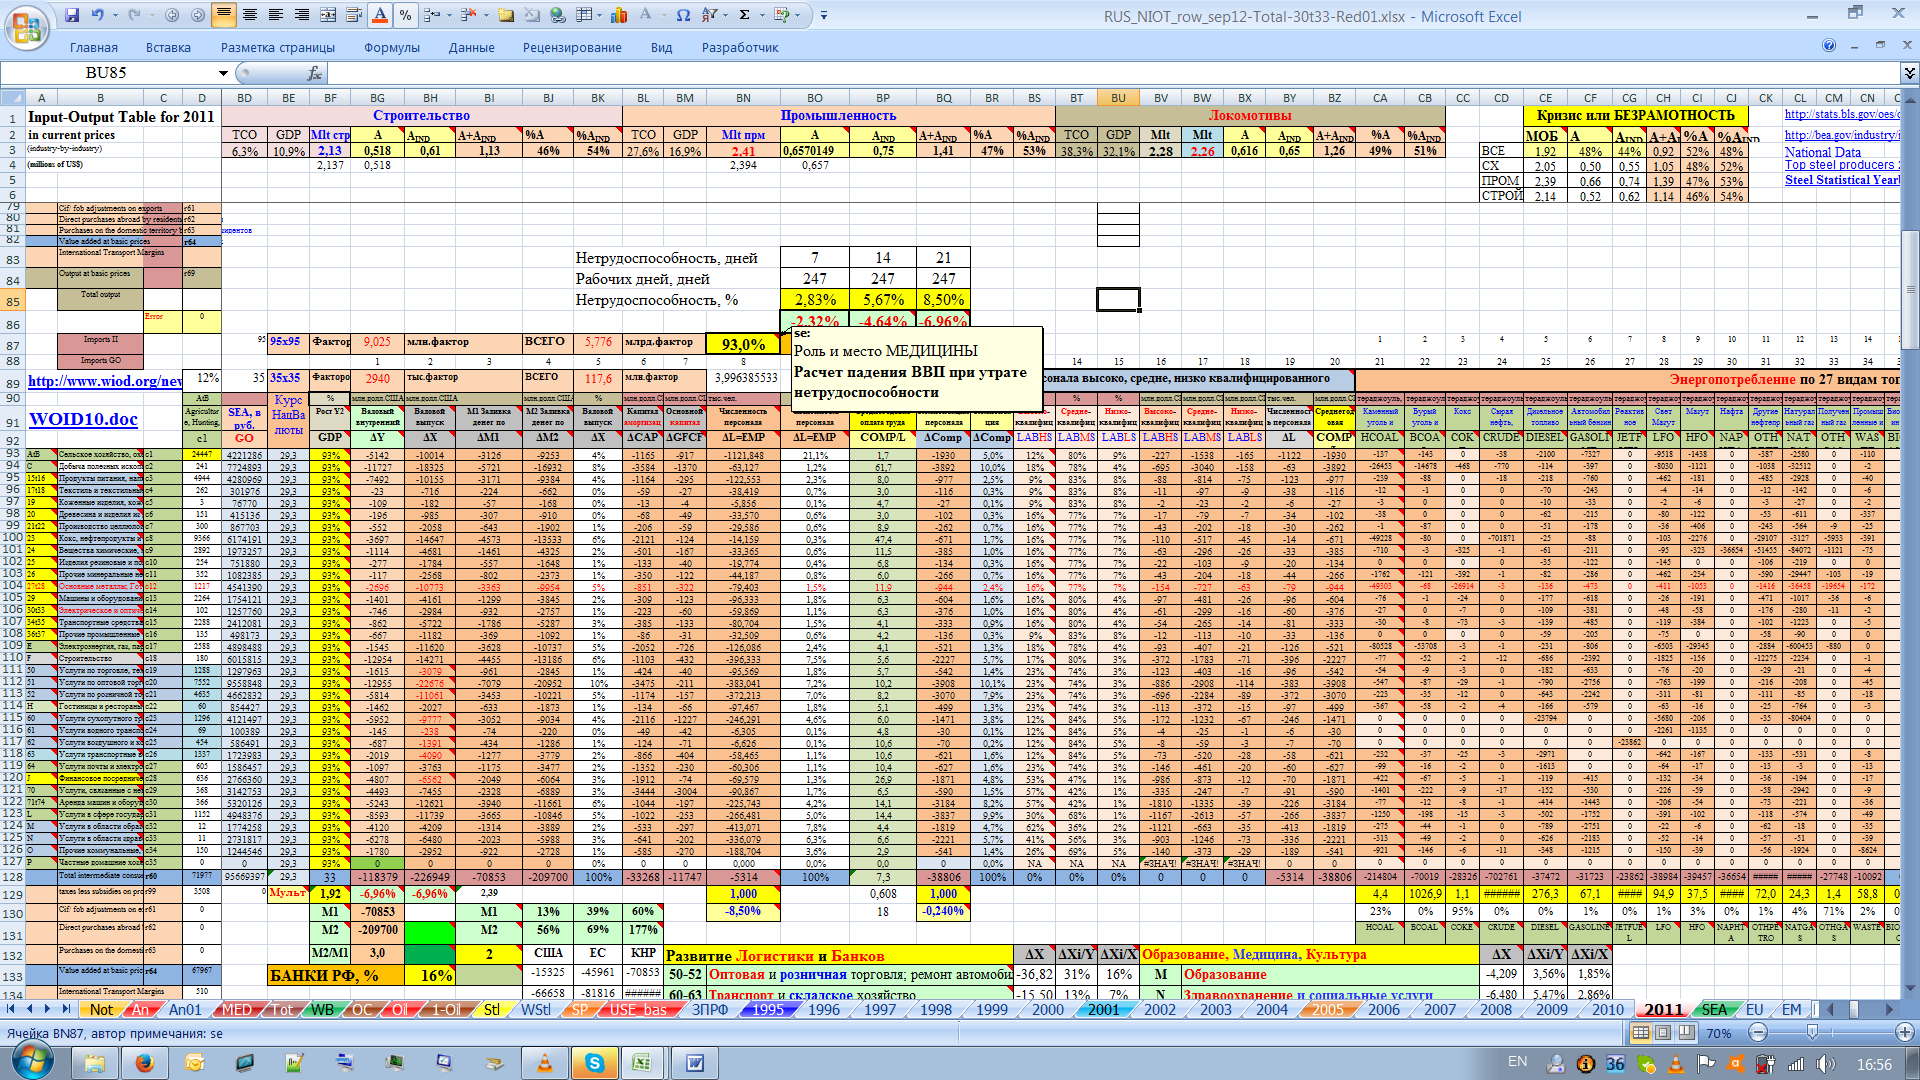
Task: Click the VLC icon in Windows taskbar
Action: coord(545,1063)
